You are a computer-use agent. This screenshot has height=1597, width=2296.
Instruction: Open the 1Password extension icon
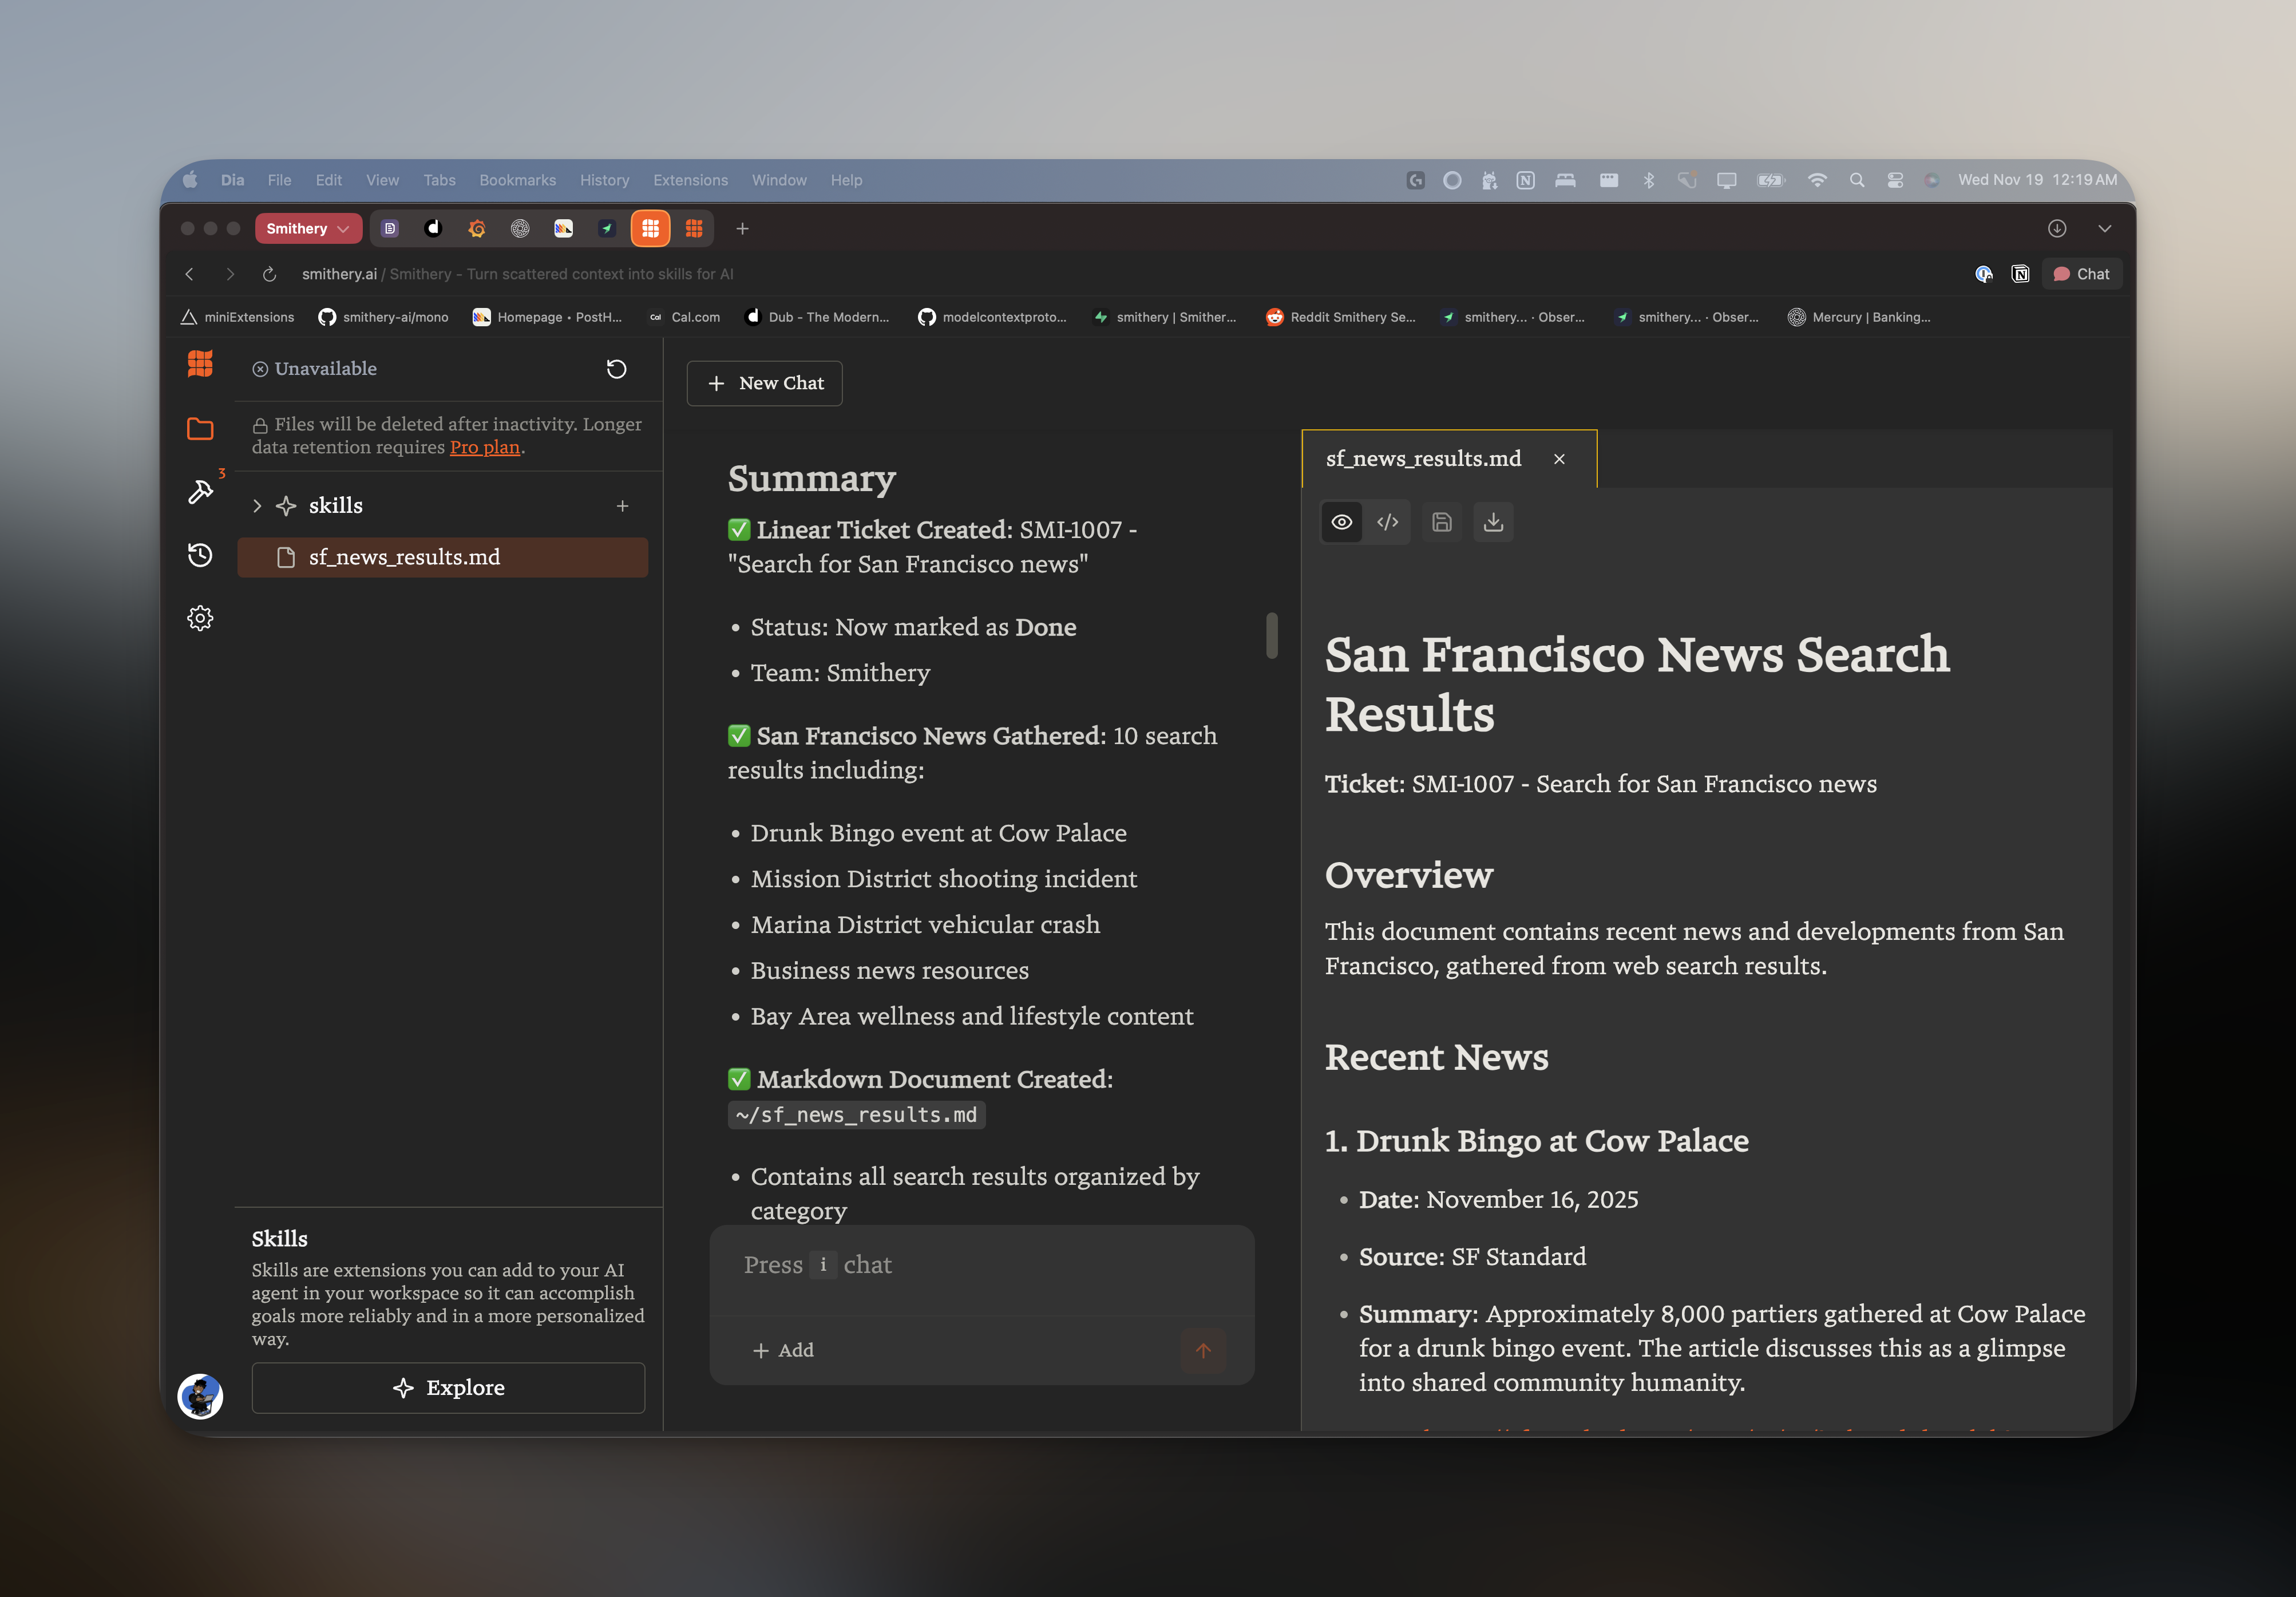tap(1984, 274)
